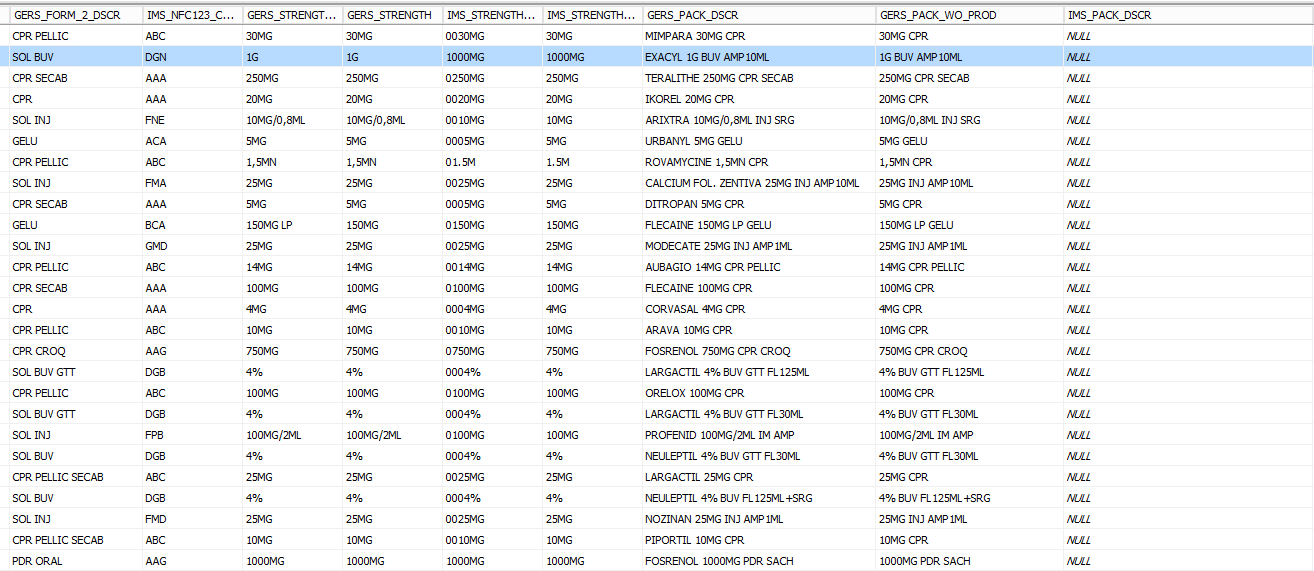Select cell EXACYL 1G BUV AMP10ML
This screenshot has width=1314, height=571.
tap(759, 57)
